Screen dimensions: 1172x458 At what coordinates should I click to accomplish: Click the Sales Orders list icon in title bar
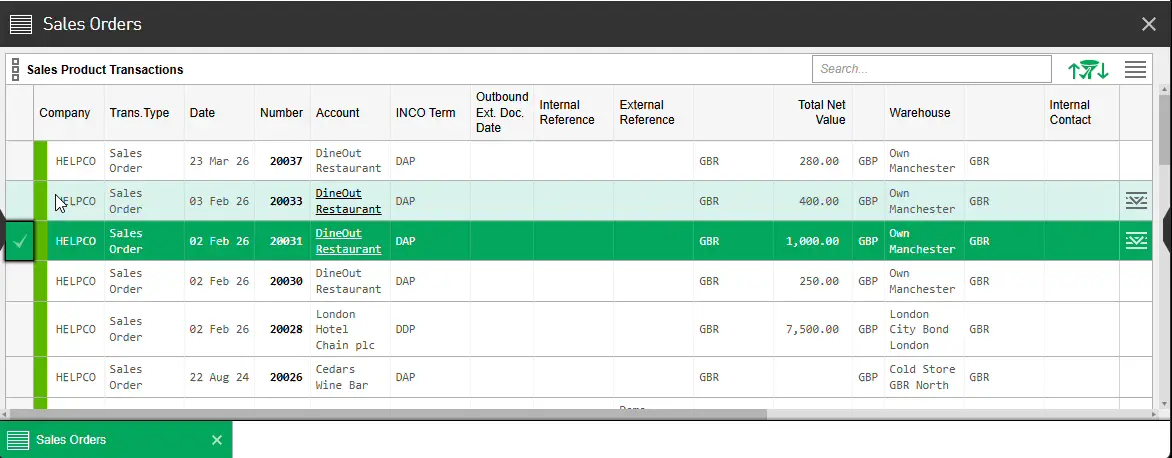tap(20, 24)
